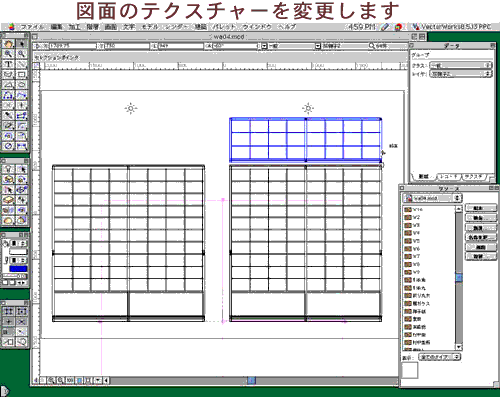Select the Pan hand tool

click(8, 44)
